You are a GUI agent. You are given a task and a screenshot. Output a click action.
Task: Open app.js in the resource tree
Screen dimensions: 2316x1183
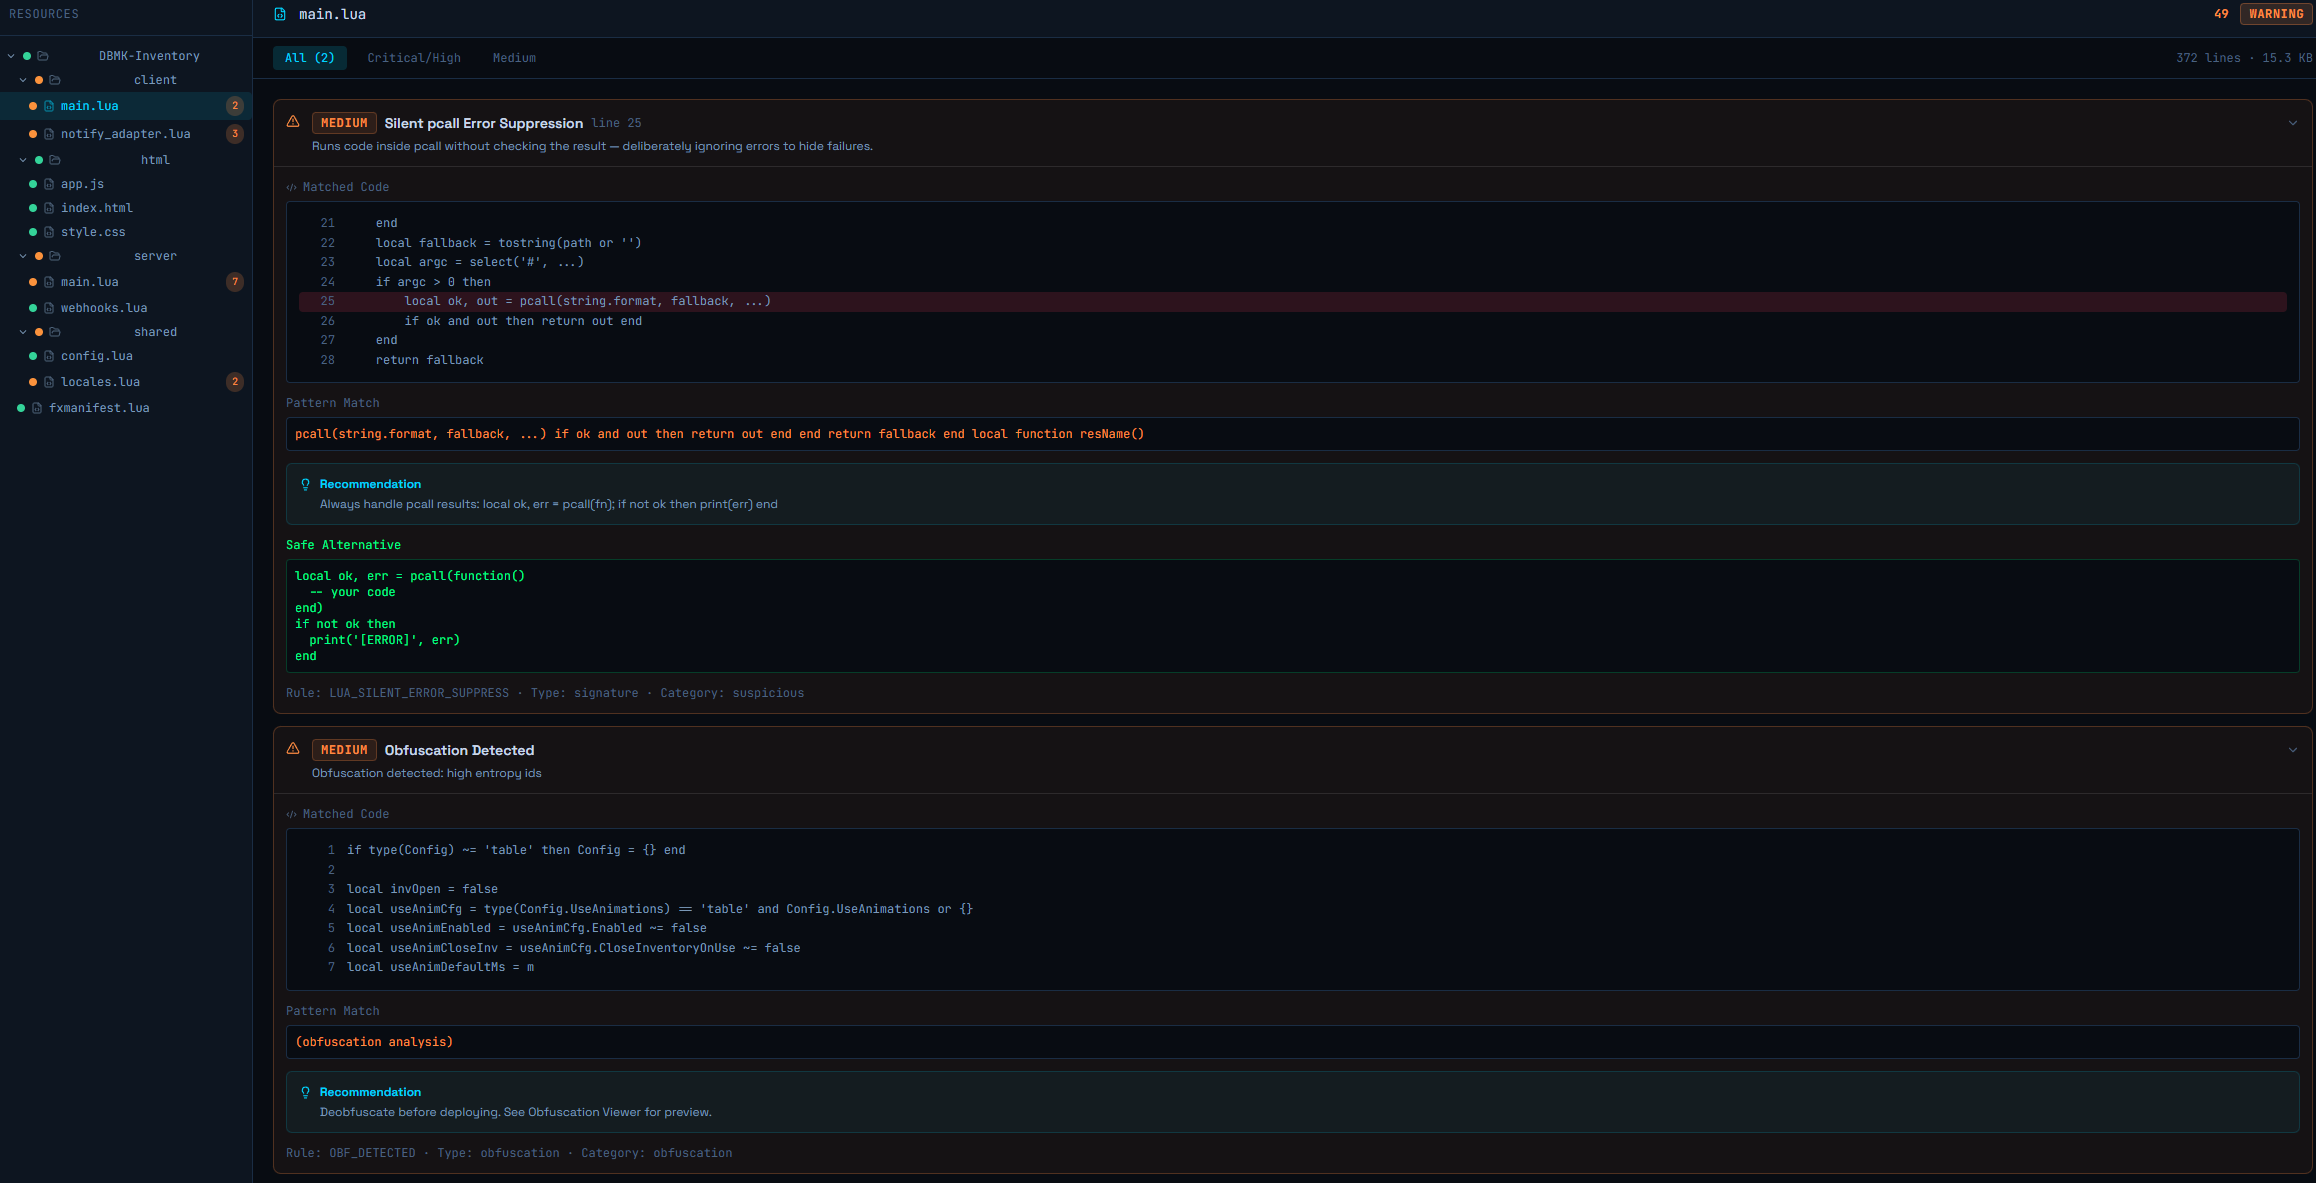coord(126,184)
